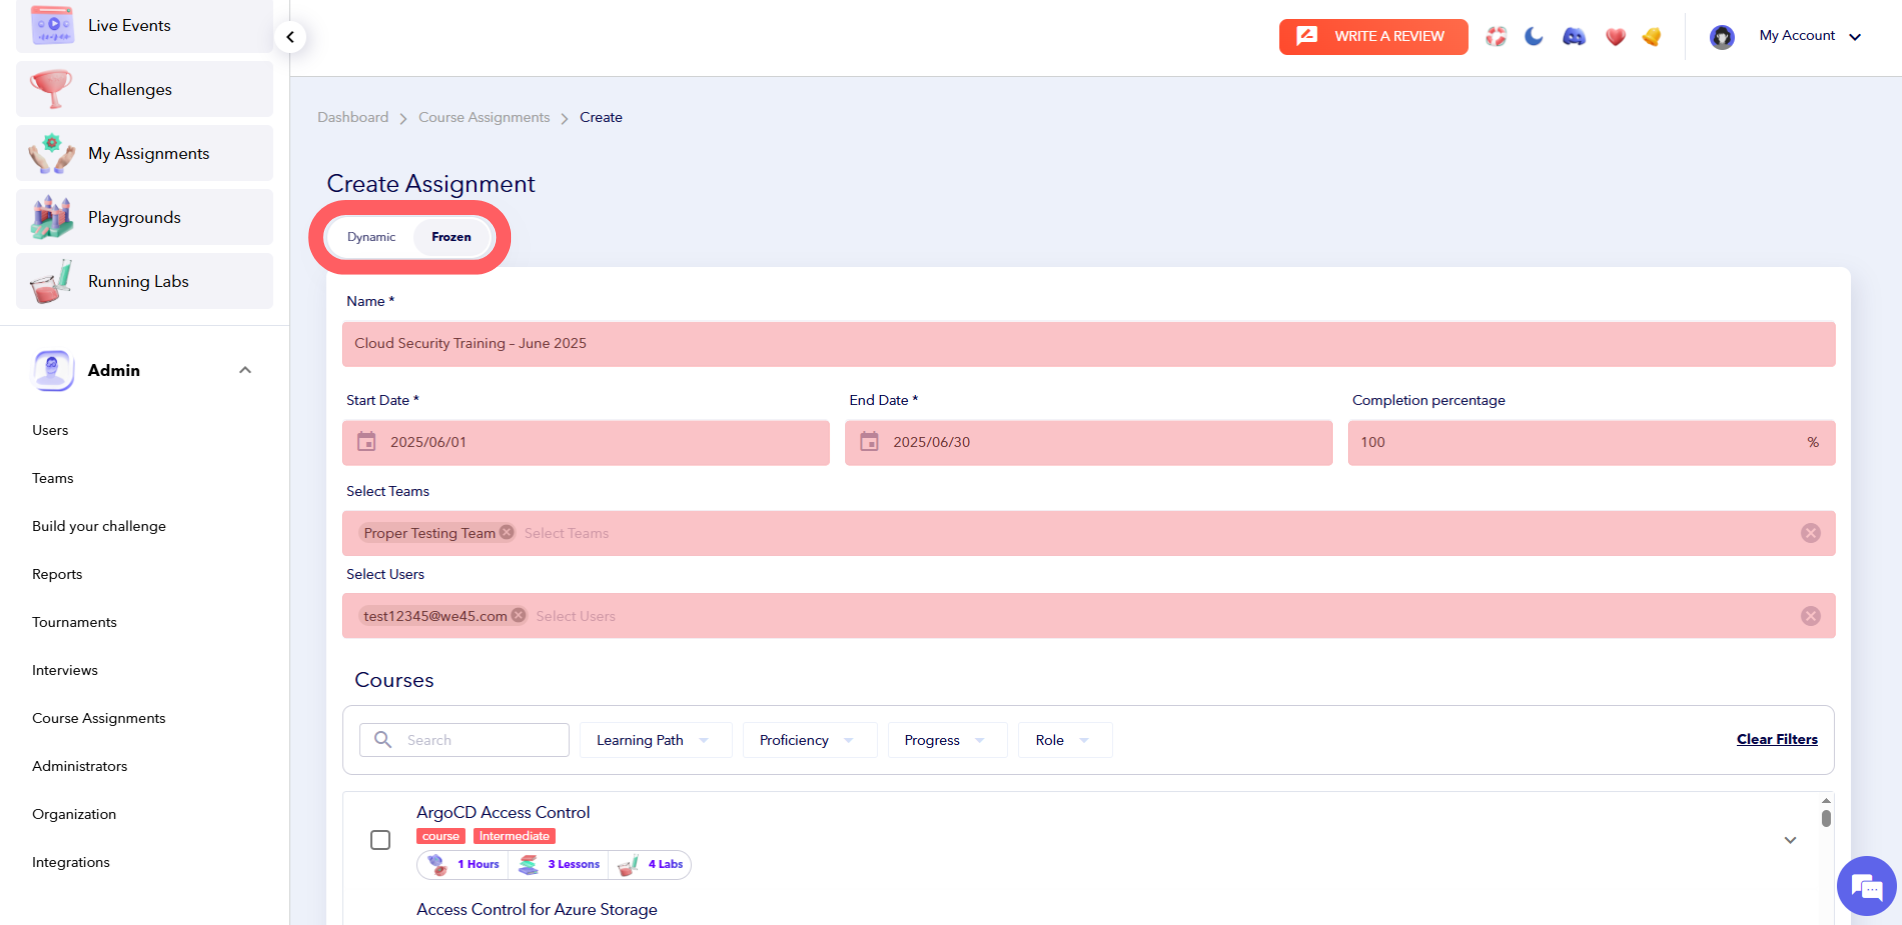
Task: Open the Learning Path filter dropdown
Action: point(654,740)
